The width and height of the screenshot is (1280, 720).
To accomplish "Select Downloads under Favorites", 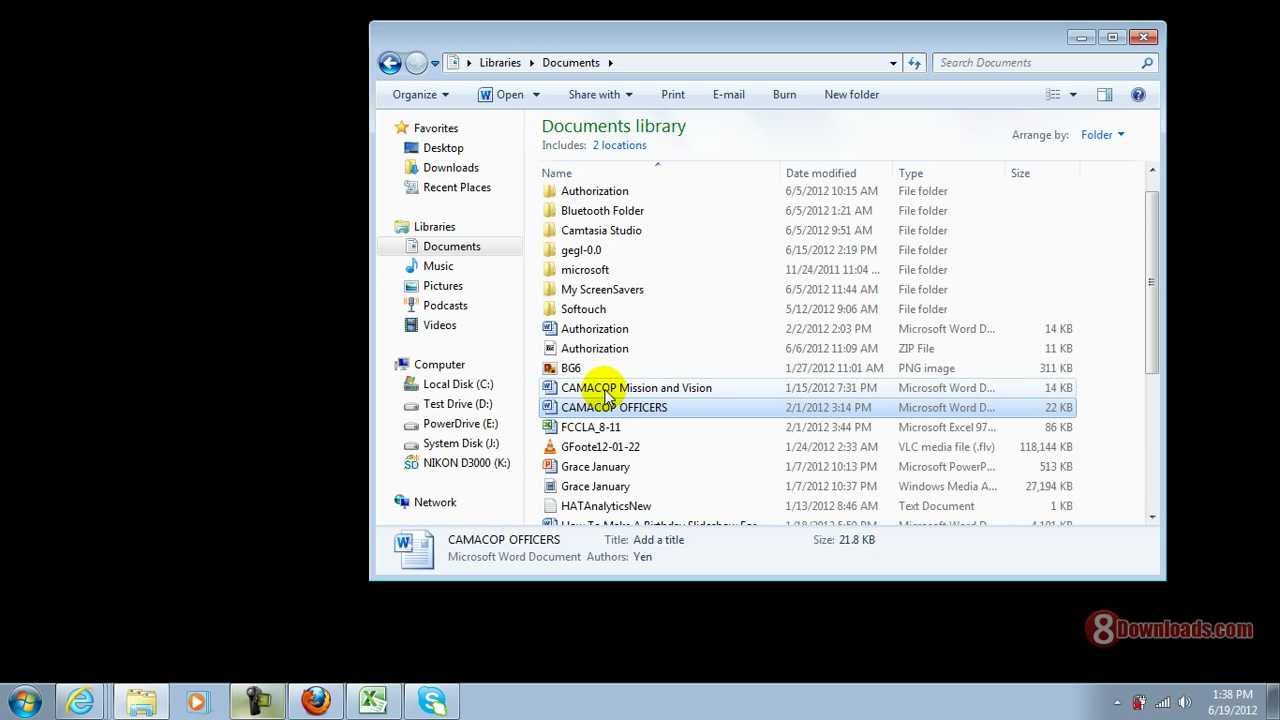I will point(451,168).
